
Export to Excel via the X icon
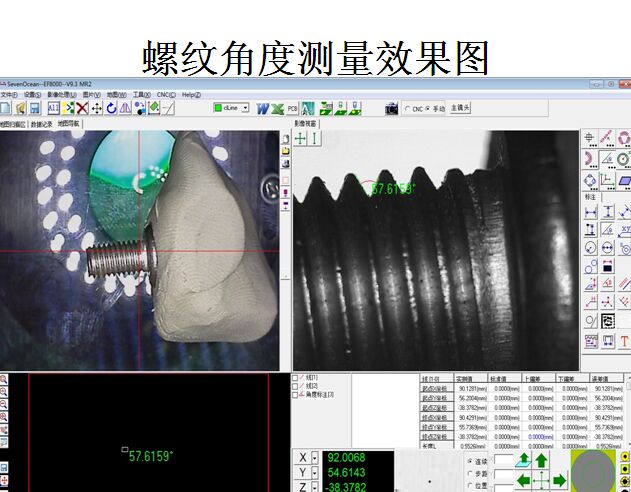(276, 108)
